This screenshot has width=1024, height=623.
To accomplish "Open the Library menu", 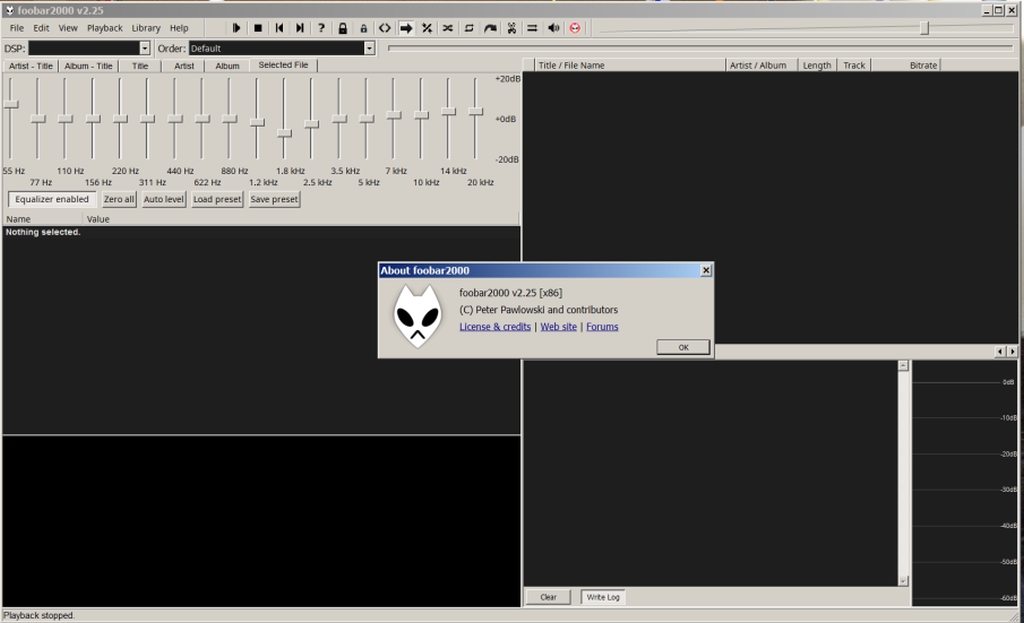I will [146, 28].
